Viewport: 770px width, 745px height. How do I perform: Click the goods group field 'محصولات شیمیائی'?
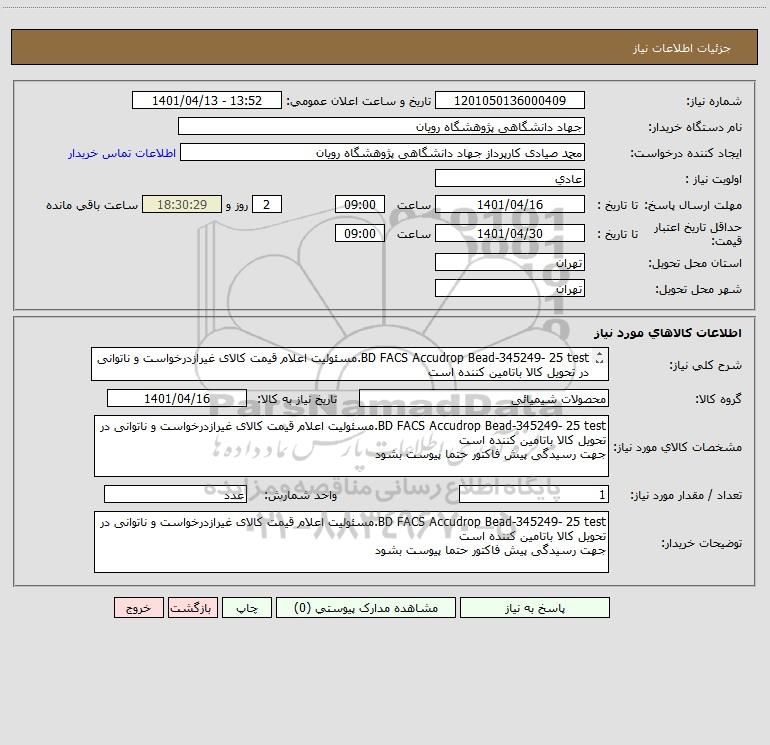tap(484, 398)
